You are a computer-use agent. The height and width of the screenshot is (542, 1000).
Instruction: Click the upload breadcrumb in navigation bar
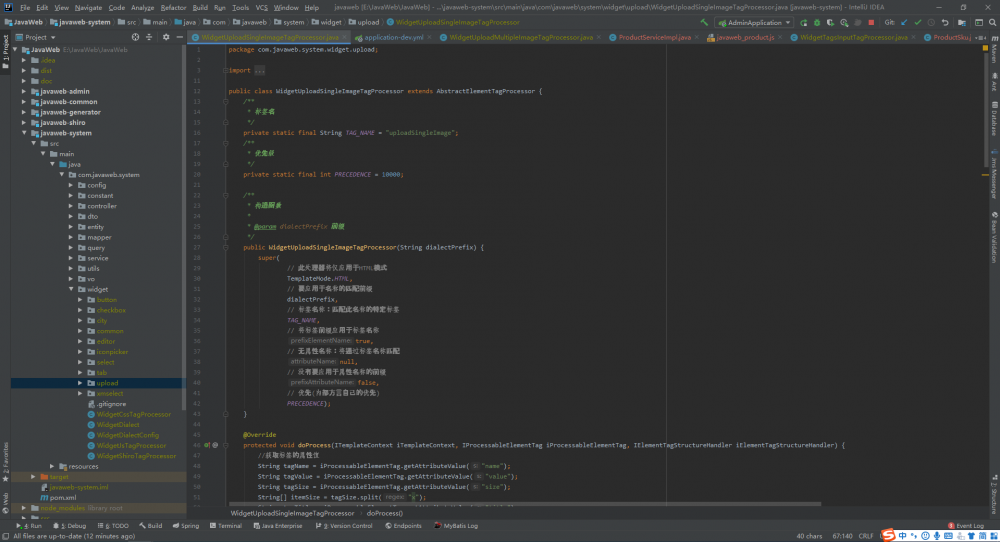[x=368, y=22]
